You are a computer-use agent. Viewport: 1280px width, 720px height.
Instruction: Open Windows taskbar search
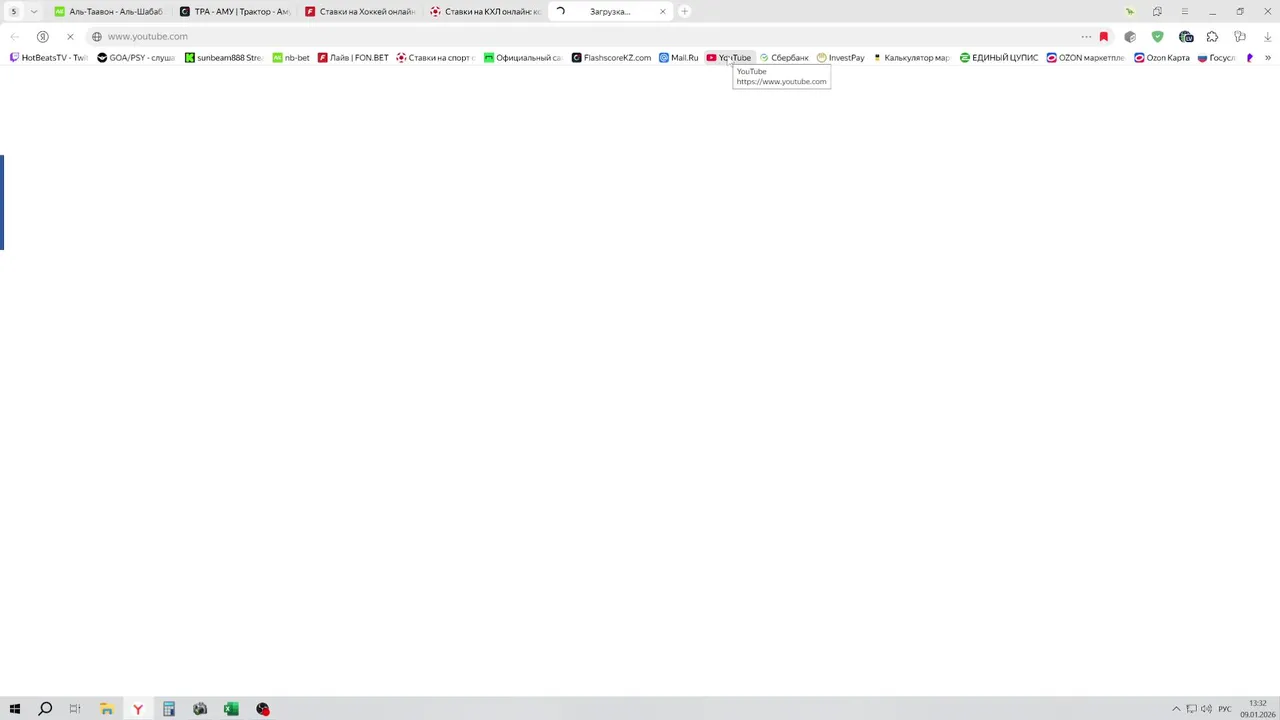(45, 709)
